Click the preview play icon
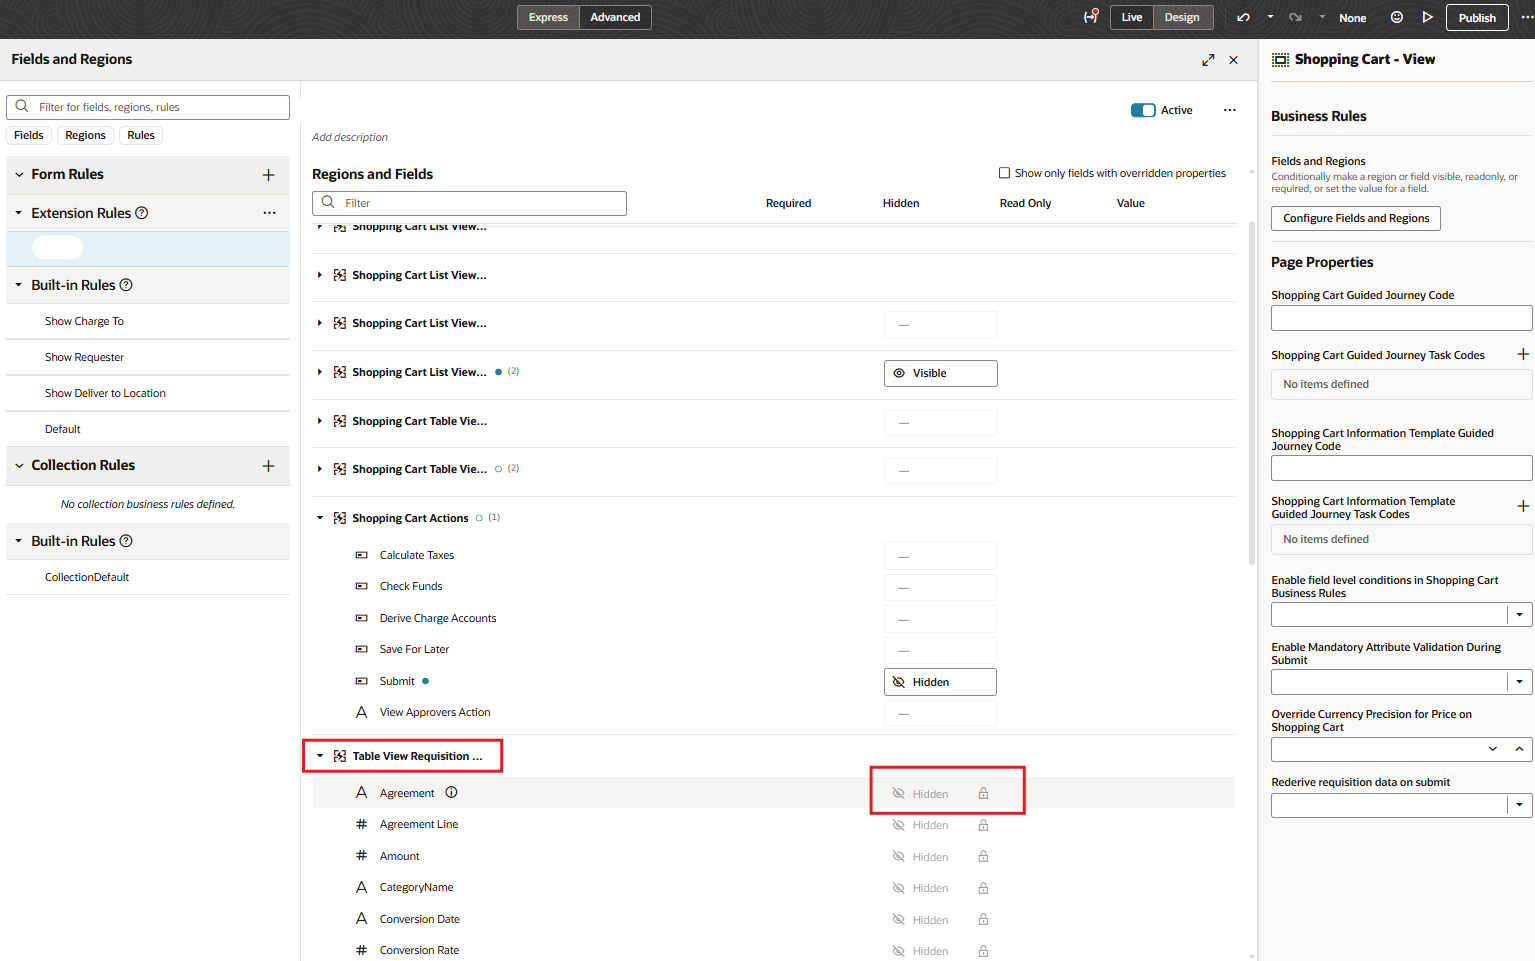The width and height of the screenshot is (1535, 961). click(1427, 17)
